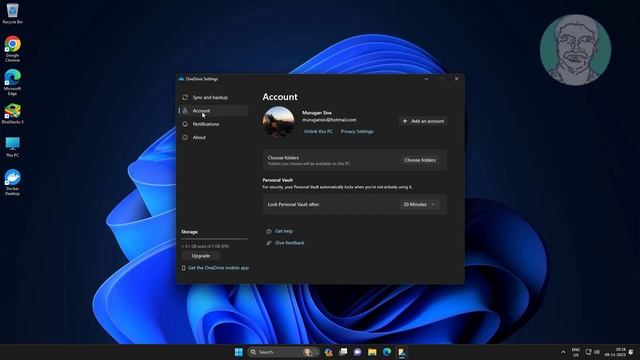Image resolution: width=640 pixels, height=360 pixels.
Task: Open the Windows Start menu
Action: [x=239, y=352]
